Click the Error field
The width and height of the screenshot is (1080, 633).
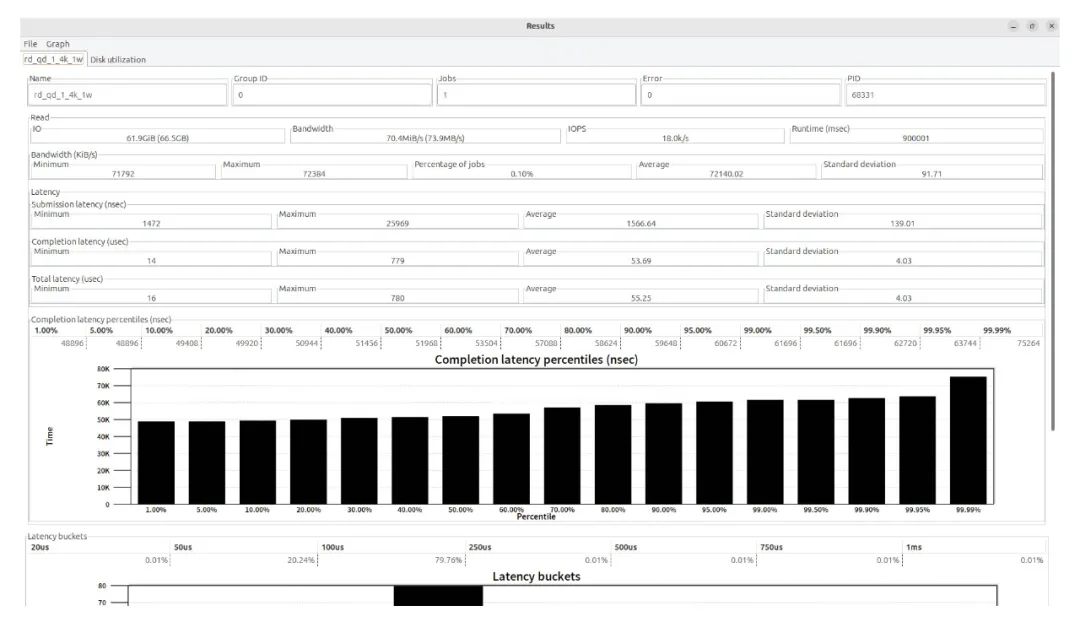(x=740, y=95)
